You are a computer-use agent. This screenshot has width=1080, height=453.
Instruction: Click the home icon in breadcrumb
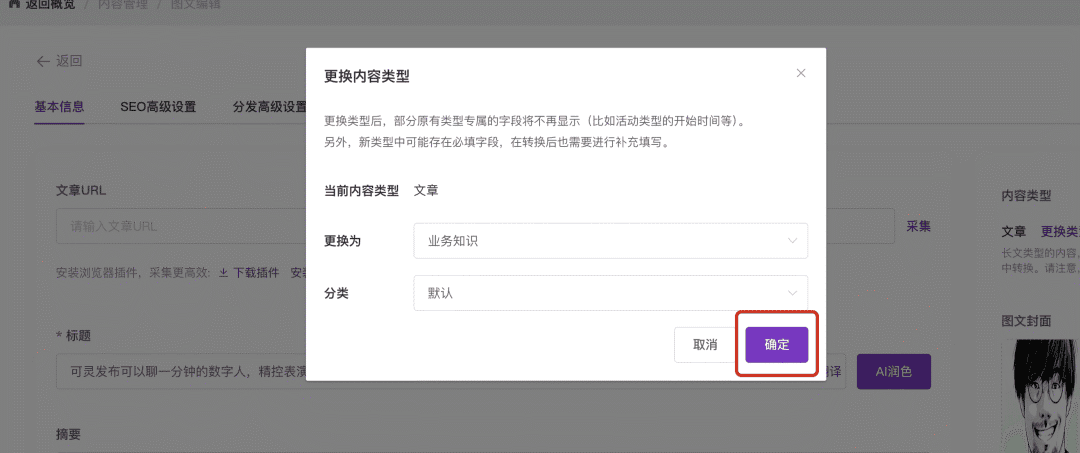point(13,3)
